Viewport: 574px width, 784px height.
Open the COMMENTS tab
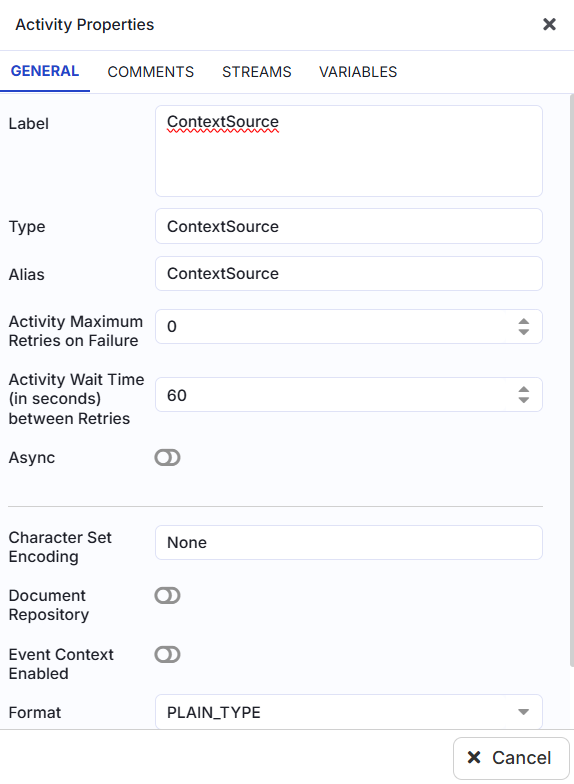coord(150,72)
